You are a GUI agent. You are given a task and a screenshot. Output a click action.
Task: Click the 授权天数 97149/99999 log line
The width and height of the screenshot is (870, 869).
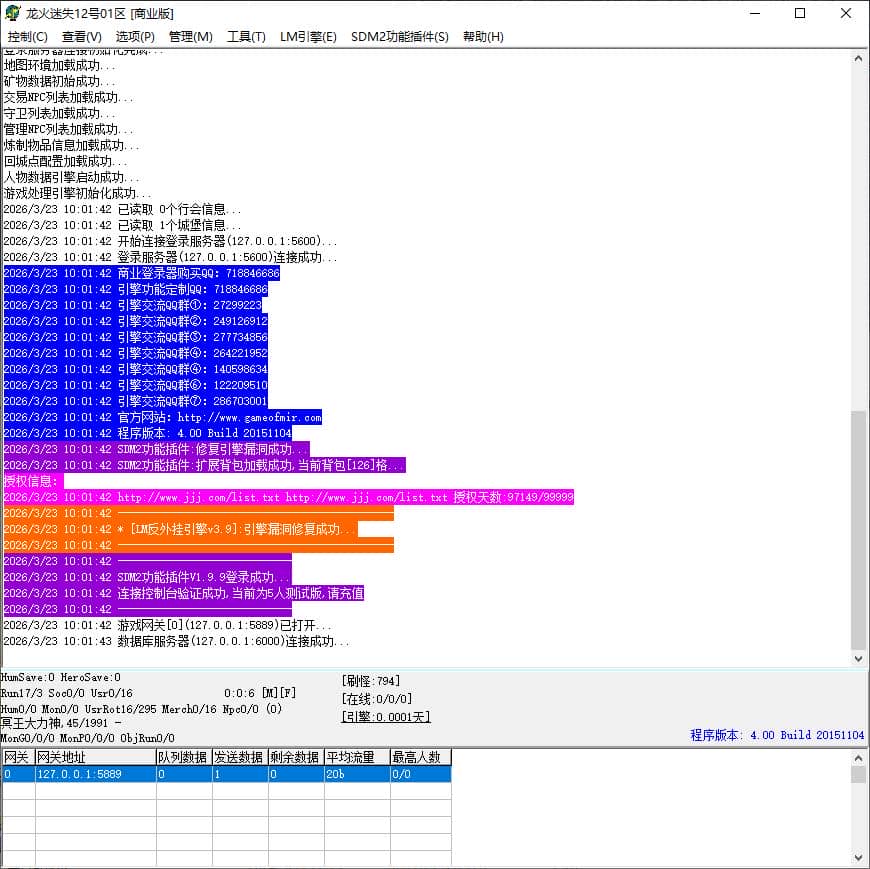point(289,497)
